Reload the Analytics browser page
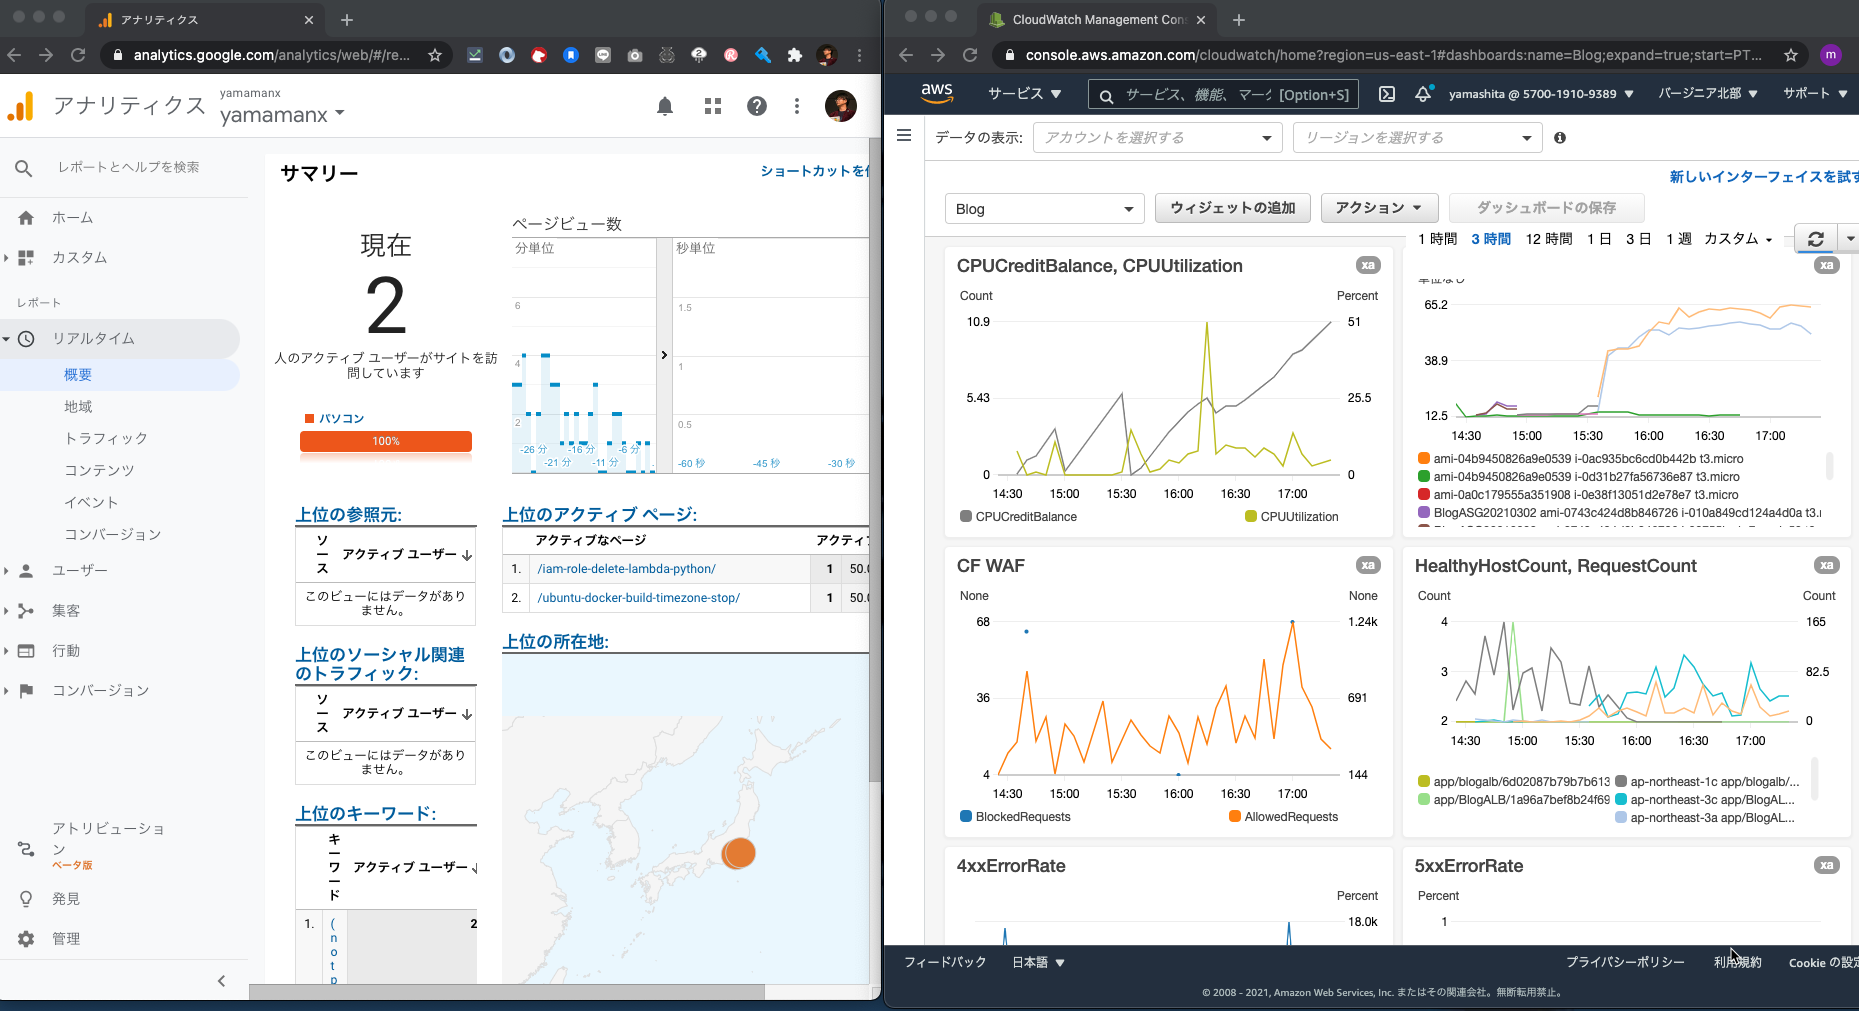The image size is (1859, 1011). click(78, 55)
